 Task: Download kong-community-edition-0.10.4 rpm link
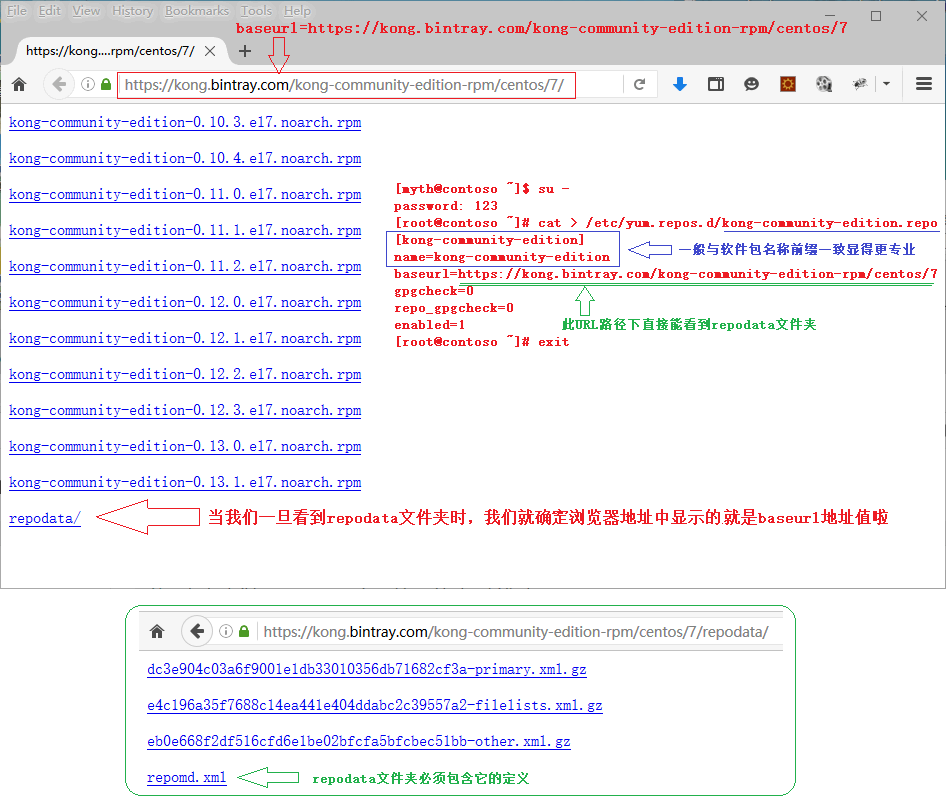pyautogui.click(x=185, y=159)
